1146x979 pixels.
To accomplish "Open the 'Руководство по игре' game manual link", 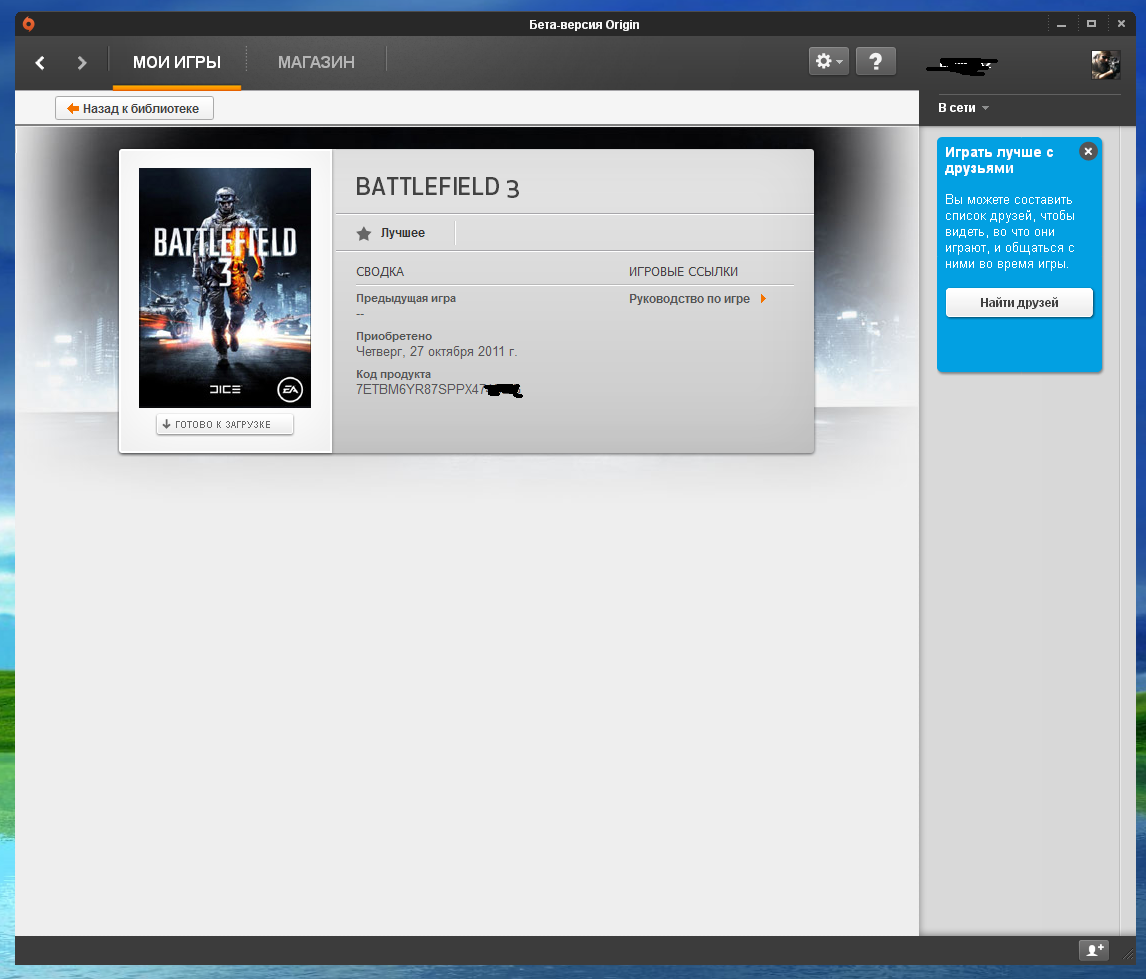I will 696,299.
